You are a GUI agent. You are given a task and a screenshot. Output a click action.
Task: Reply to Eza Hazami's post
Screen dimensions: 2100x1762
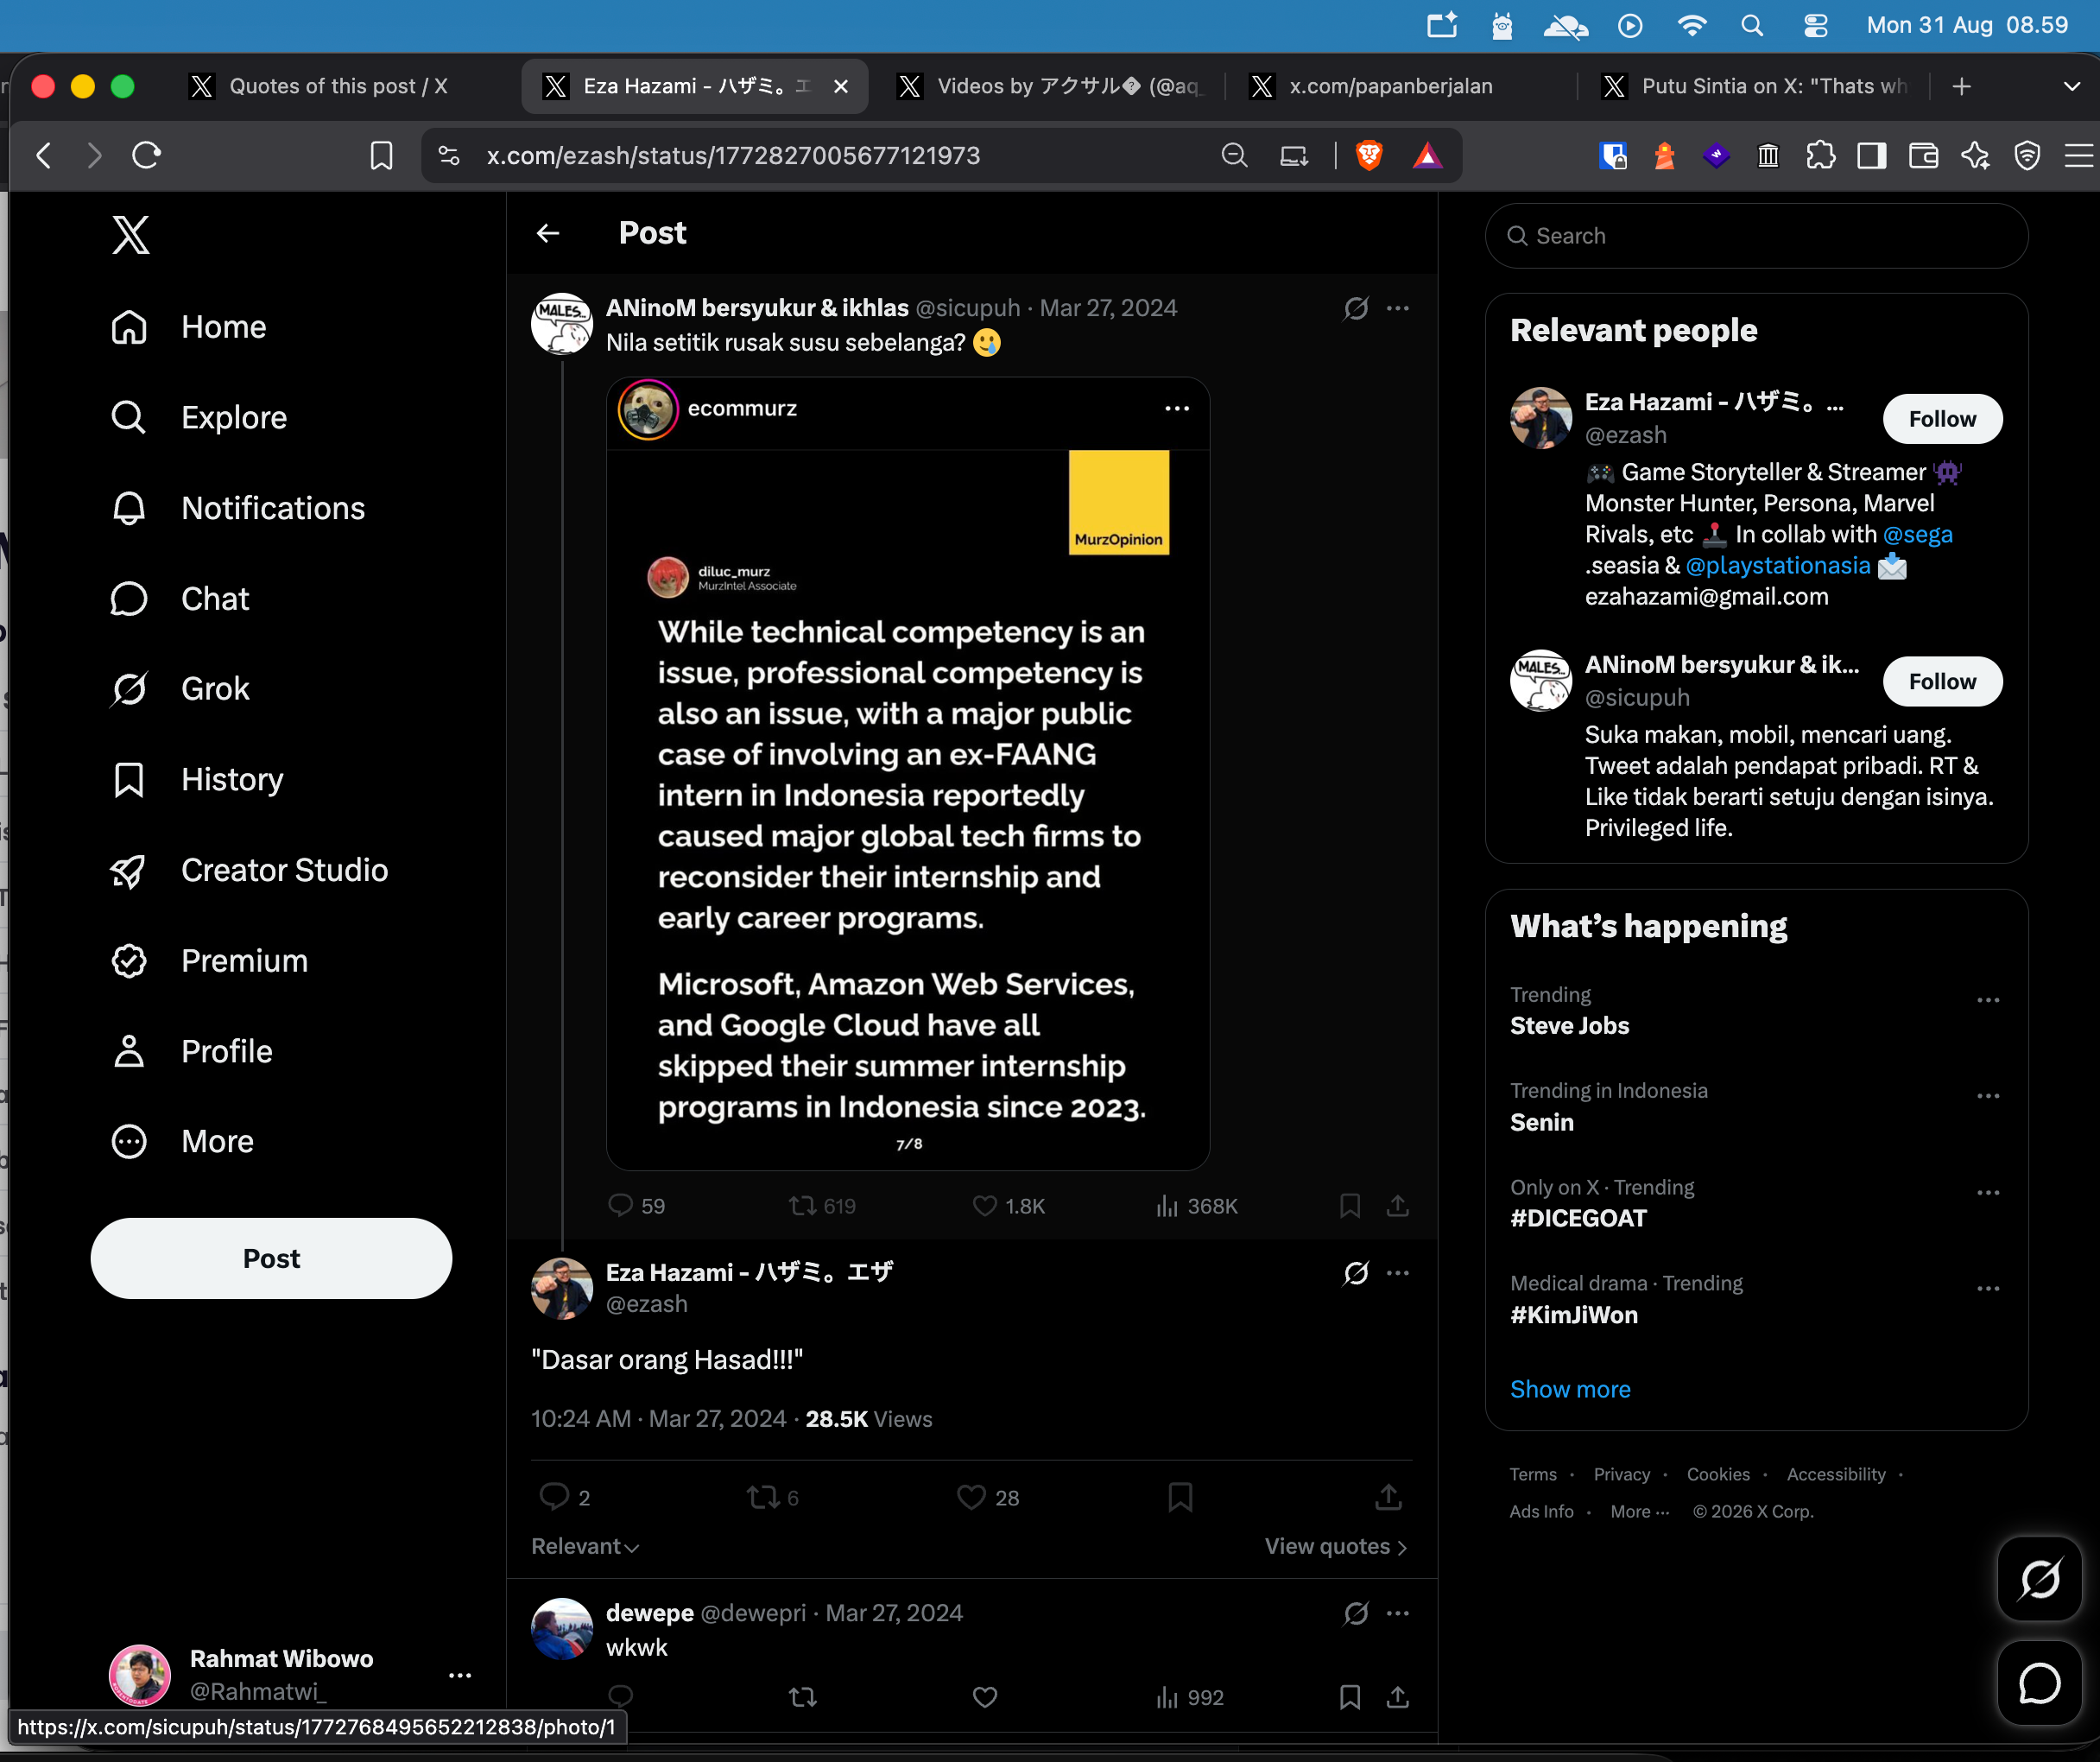[x=565, y=1497]
